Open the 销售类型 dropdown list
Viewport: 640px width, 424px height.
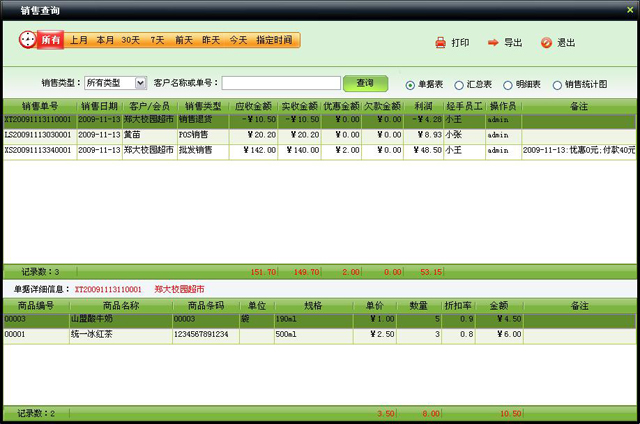140,83
